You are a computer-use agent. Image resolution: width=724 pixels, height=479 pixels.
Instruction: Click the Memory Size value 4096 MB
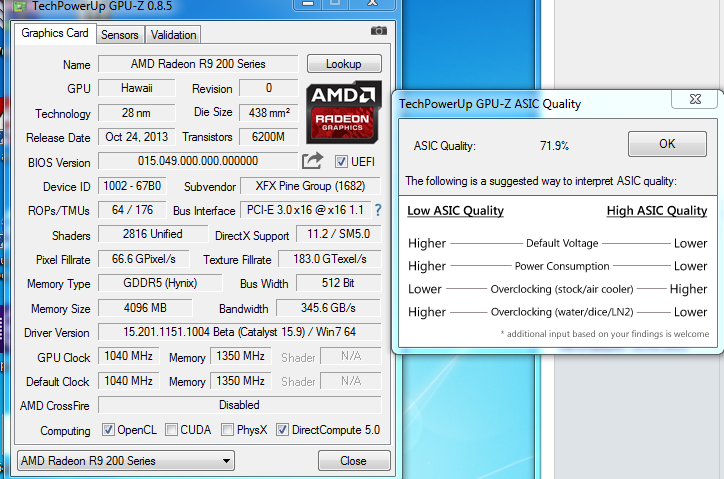(145, 308)
